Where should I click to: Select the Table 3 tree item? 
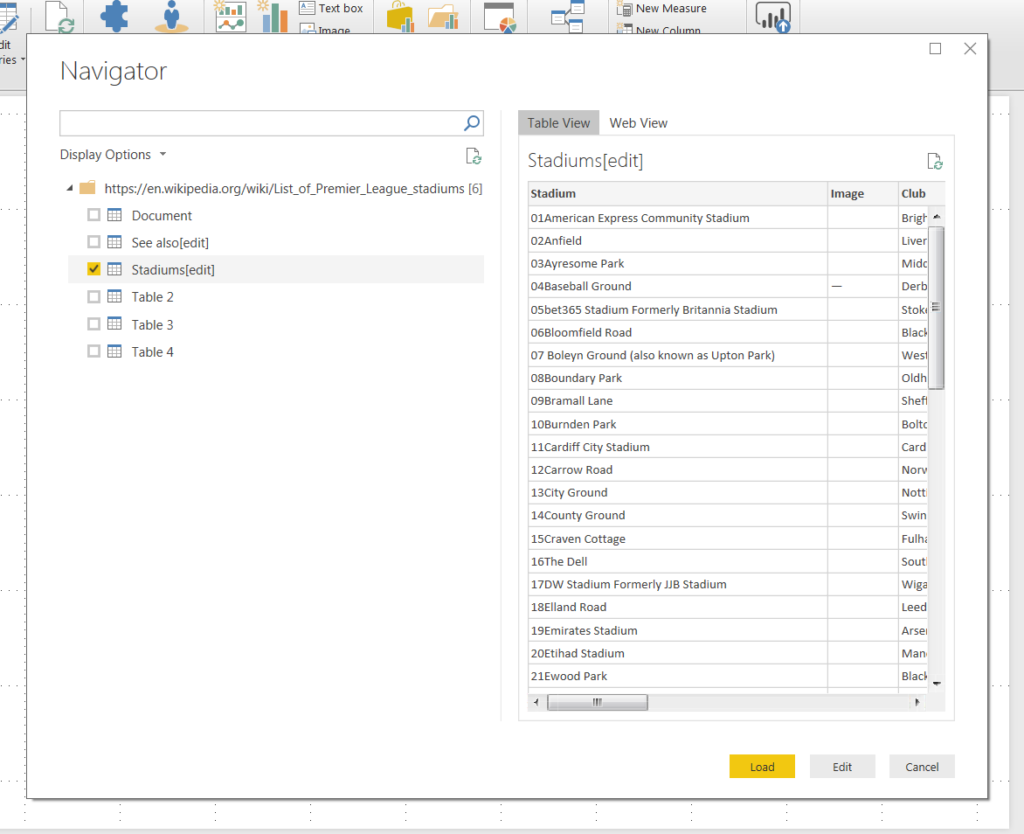152,325
